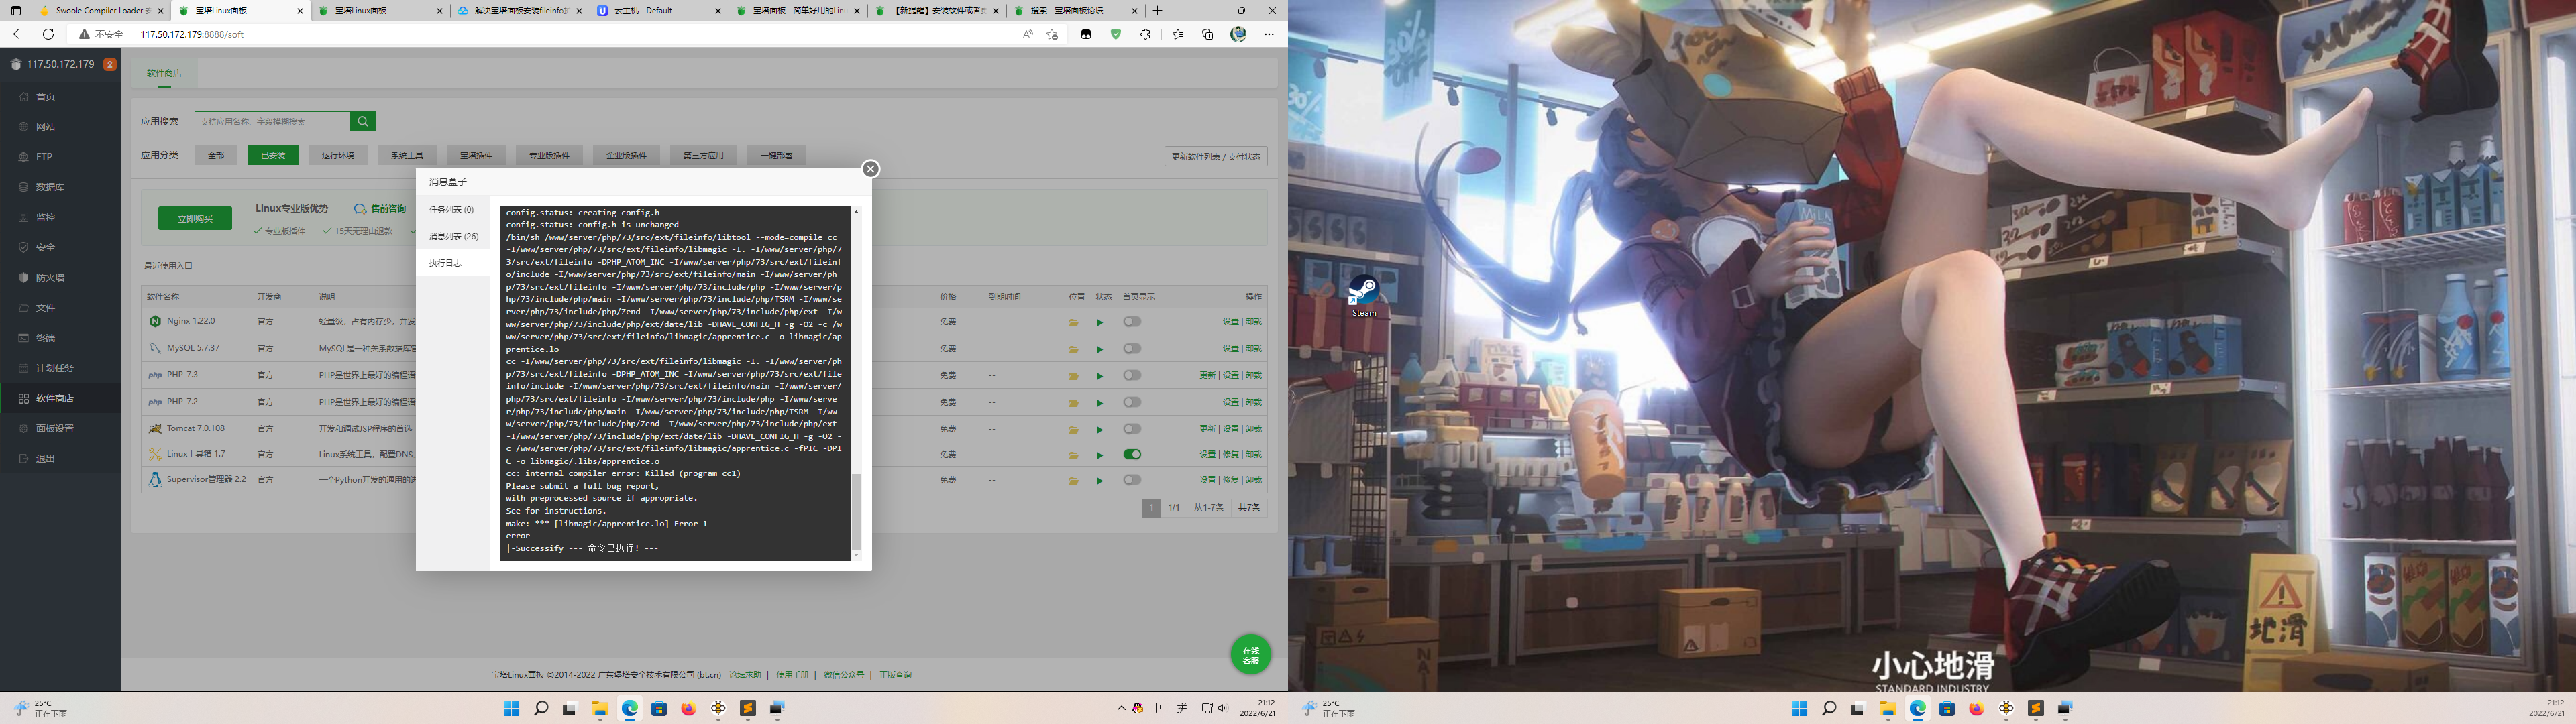2576x724 pixels.
Task: Click the green app search magnifier button
Action: (x=363, y=121)
